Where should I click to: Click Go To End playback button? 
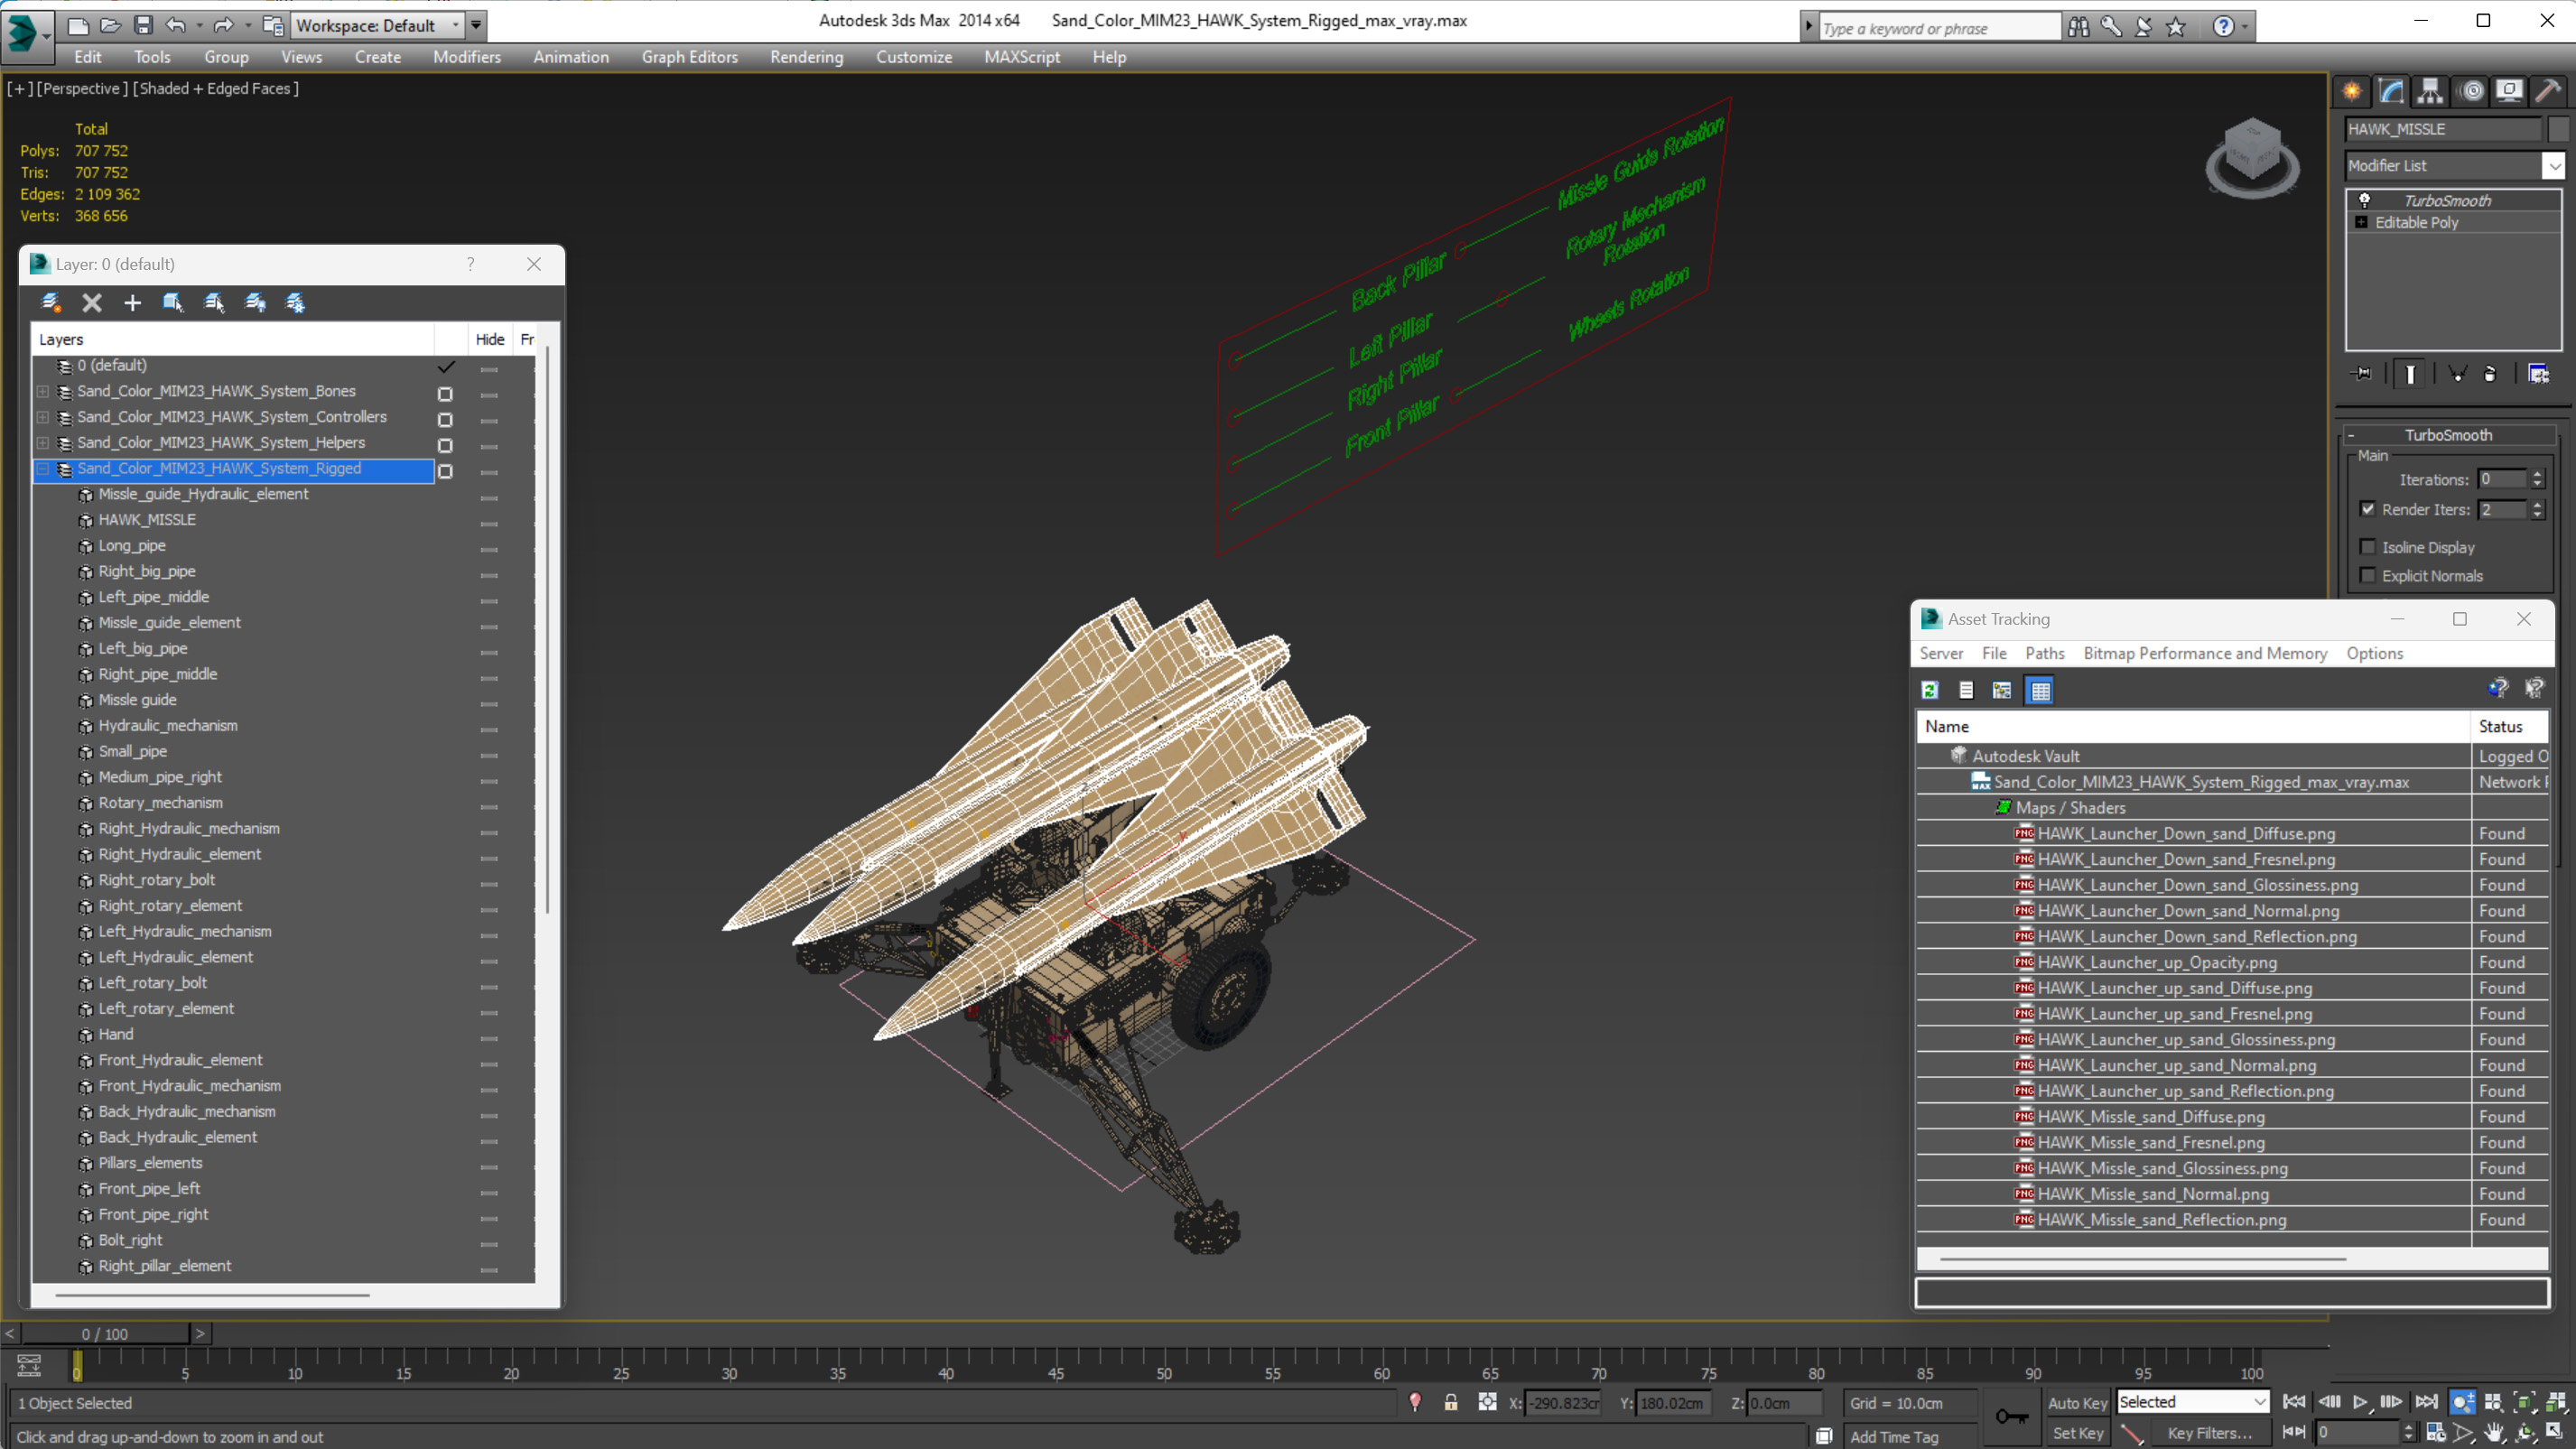pyautogui.click(x=2426, y=1402)
